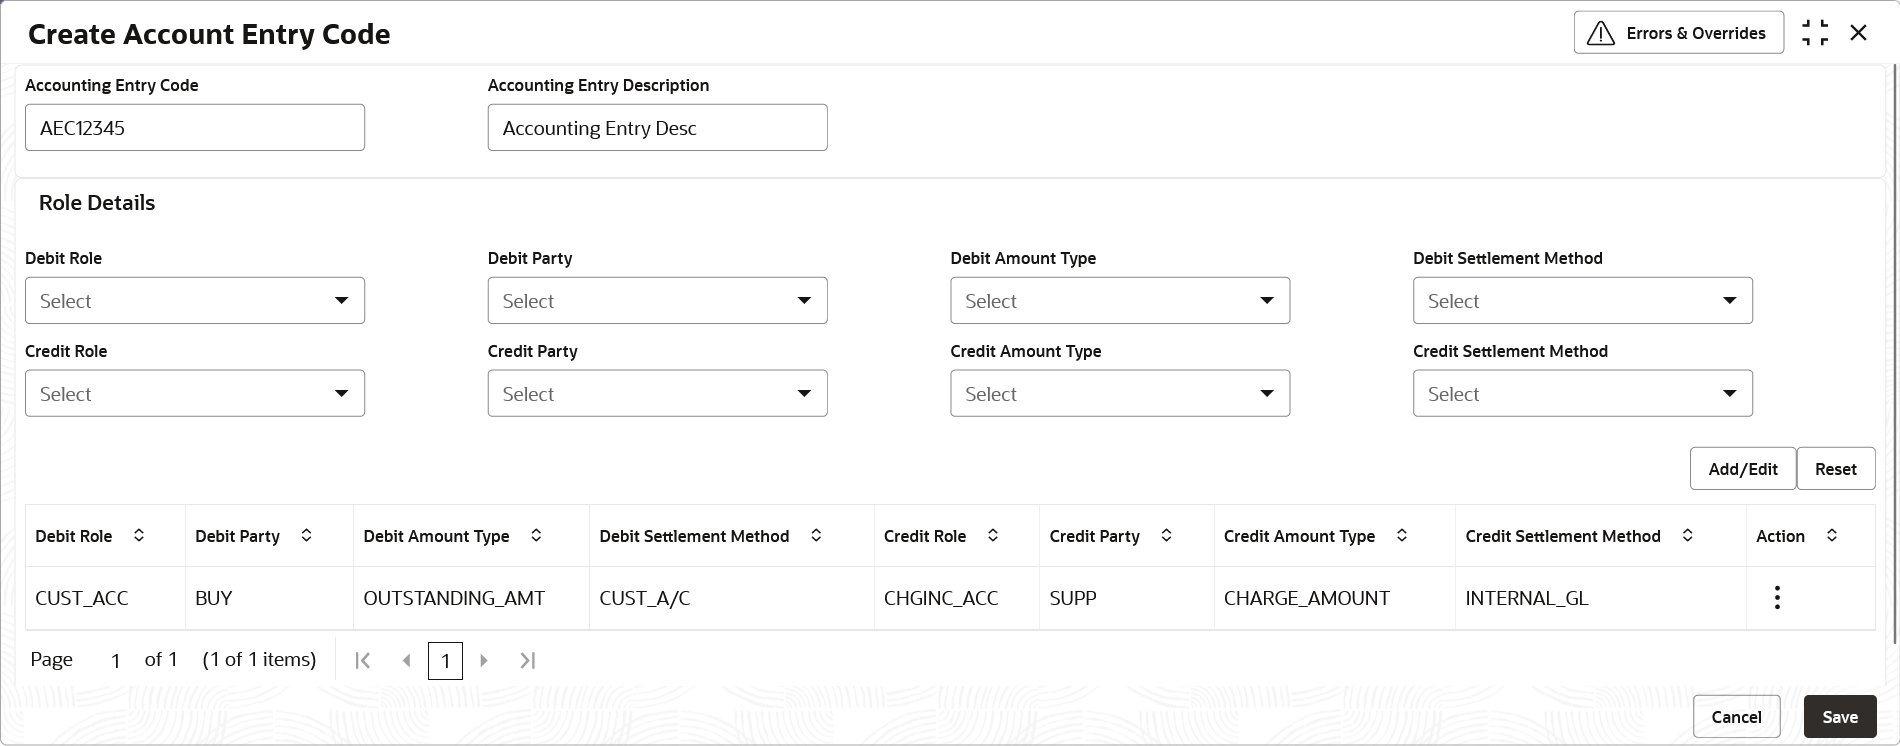The image size is (1900, 746).
Task: Open the row actions three-dot menu
Action: point(1776,598)
